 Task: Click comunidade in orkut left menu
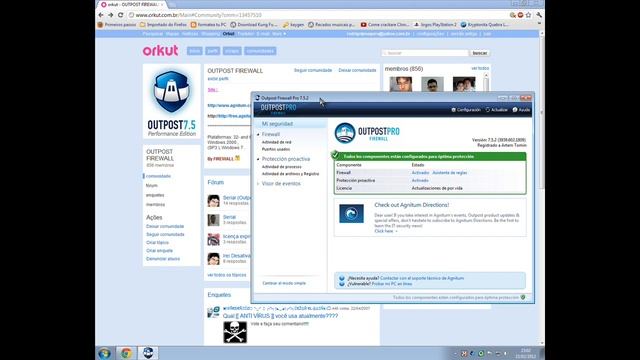158,176
